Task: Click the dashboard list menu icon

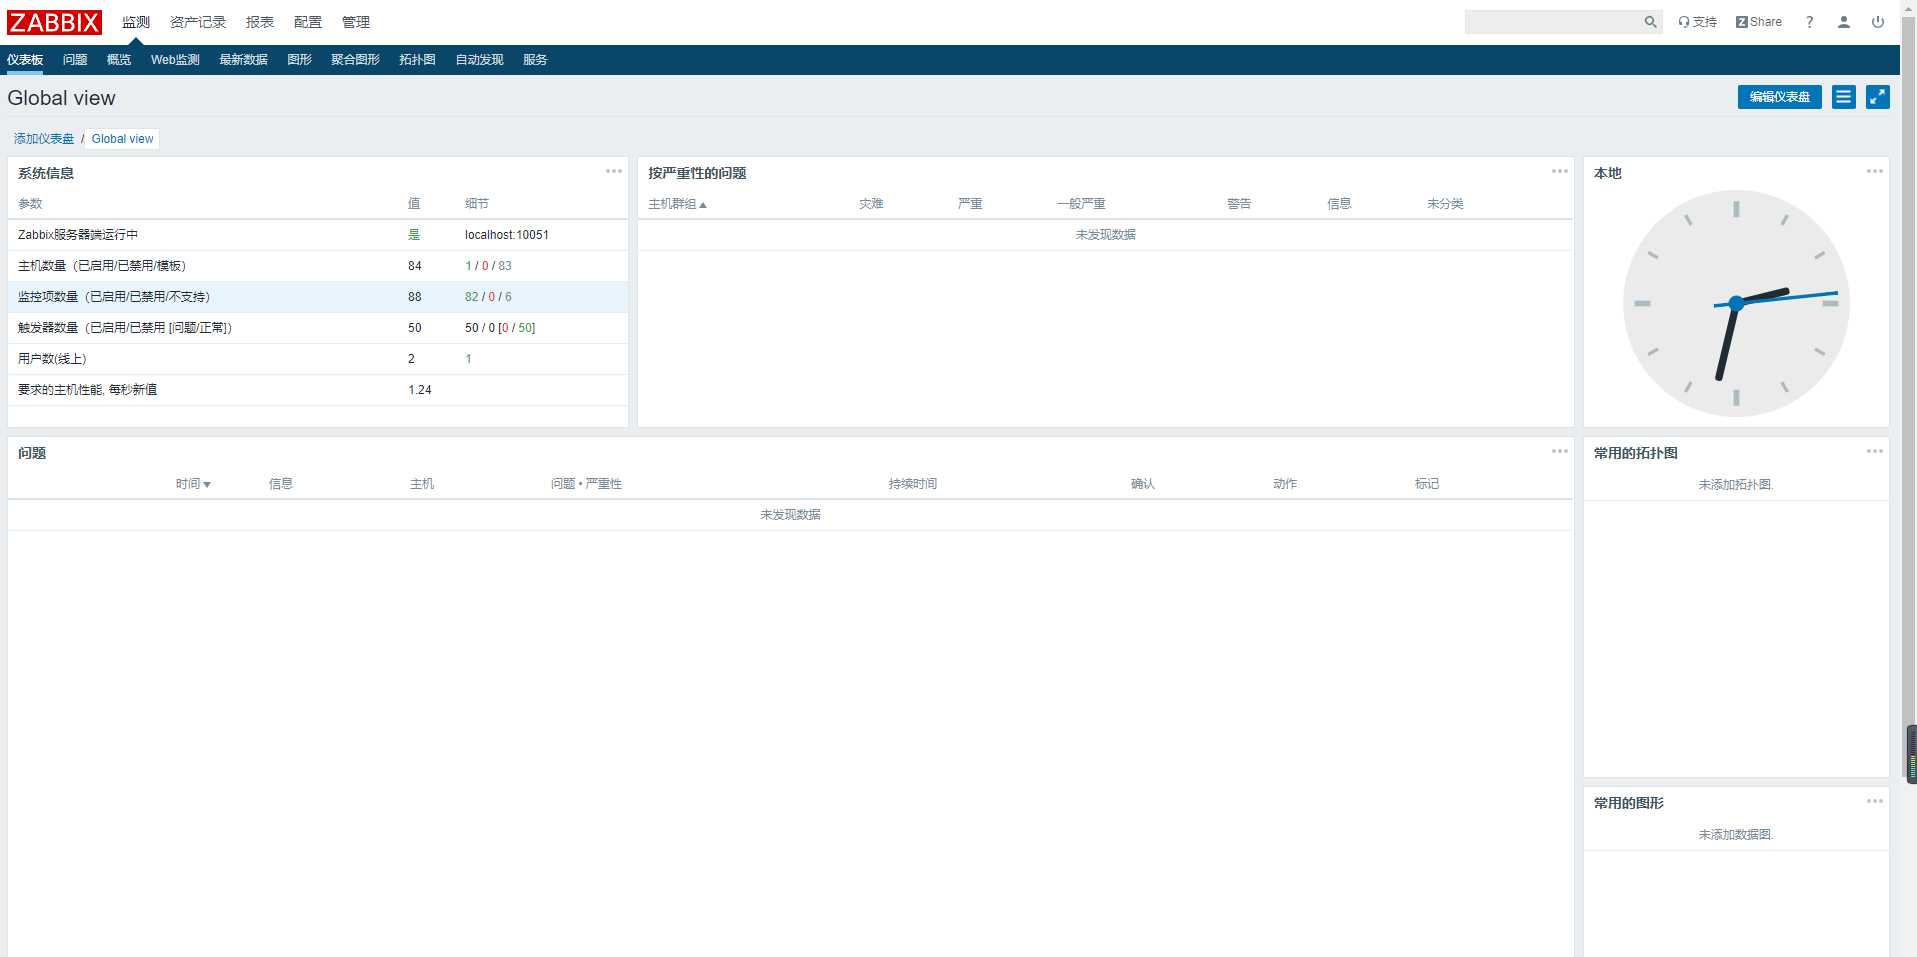Action: click(1844, 97)
